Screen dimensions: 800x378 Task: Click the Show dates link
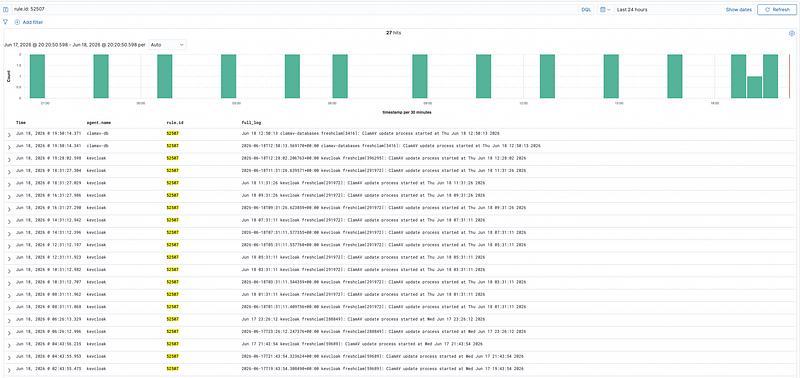point(738,10)
